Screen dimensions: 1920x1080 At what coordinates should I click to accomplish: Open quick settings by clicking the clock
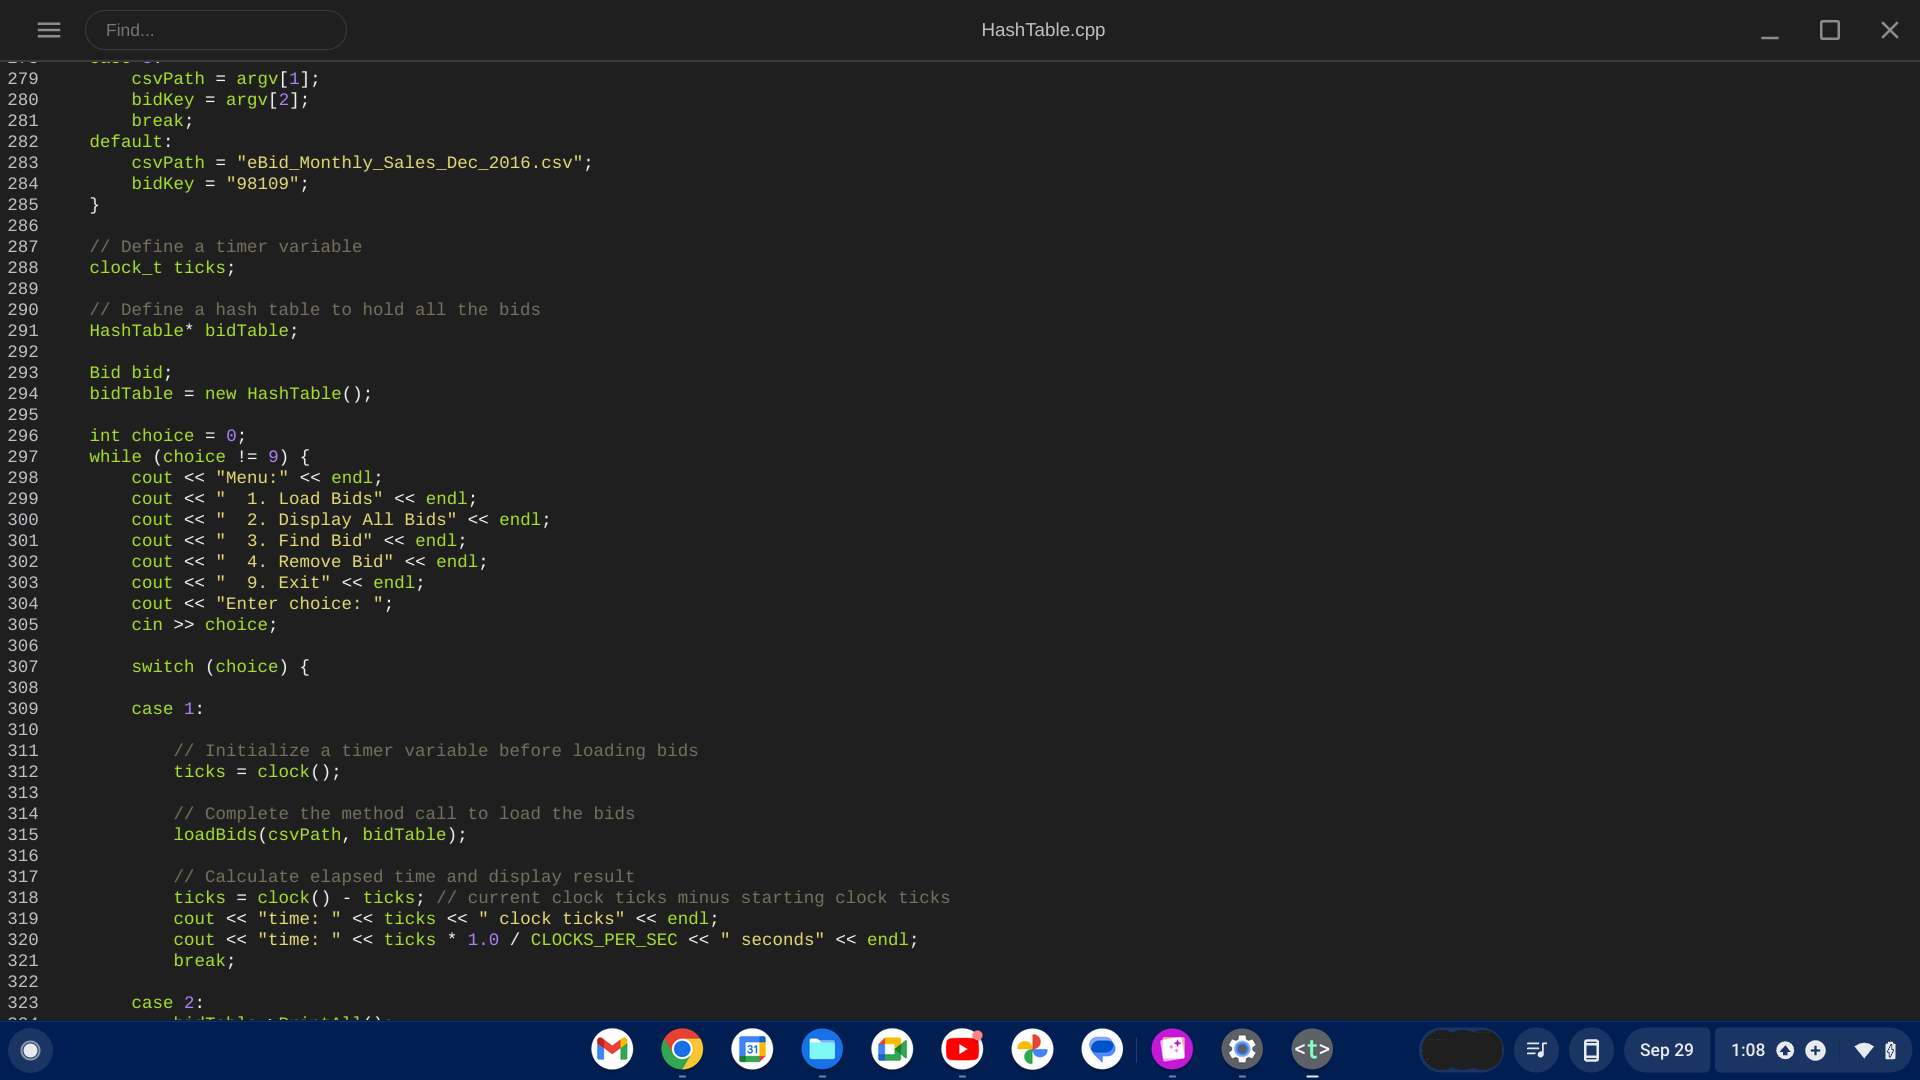coord(1745,1050)
